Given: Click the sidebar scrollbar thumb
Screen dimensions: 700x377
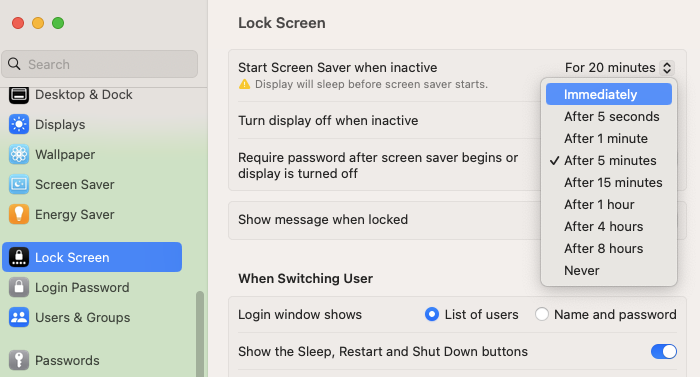Looking at the screenshot, I should (x=200, y=334).
